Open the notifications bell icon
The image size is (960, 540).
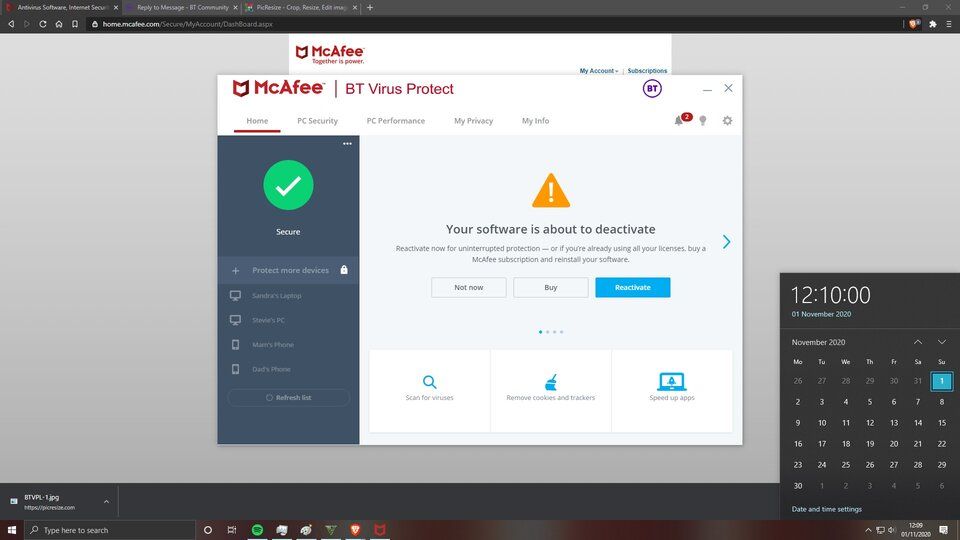[679, 121]
